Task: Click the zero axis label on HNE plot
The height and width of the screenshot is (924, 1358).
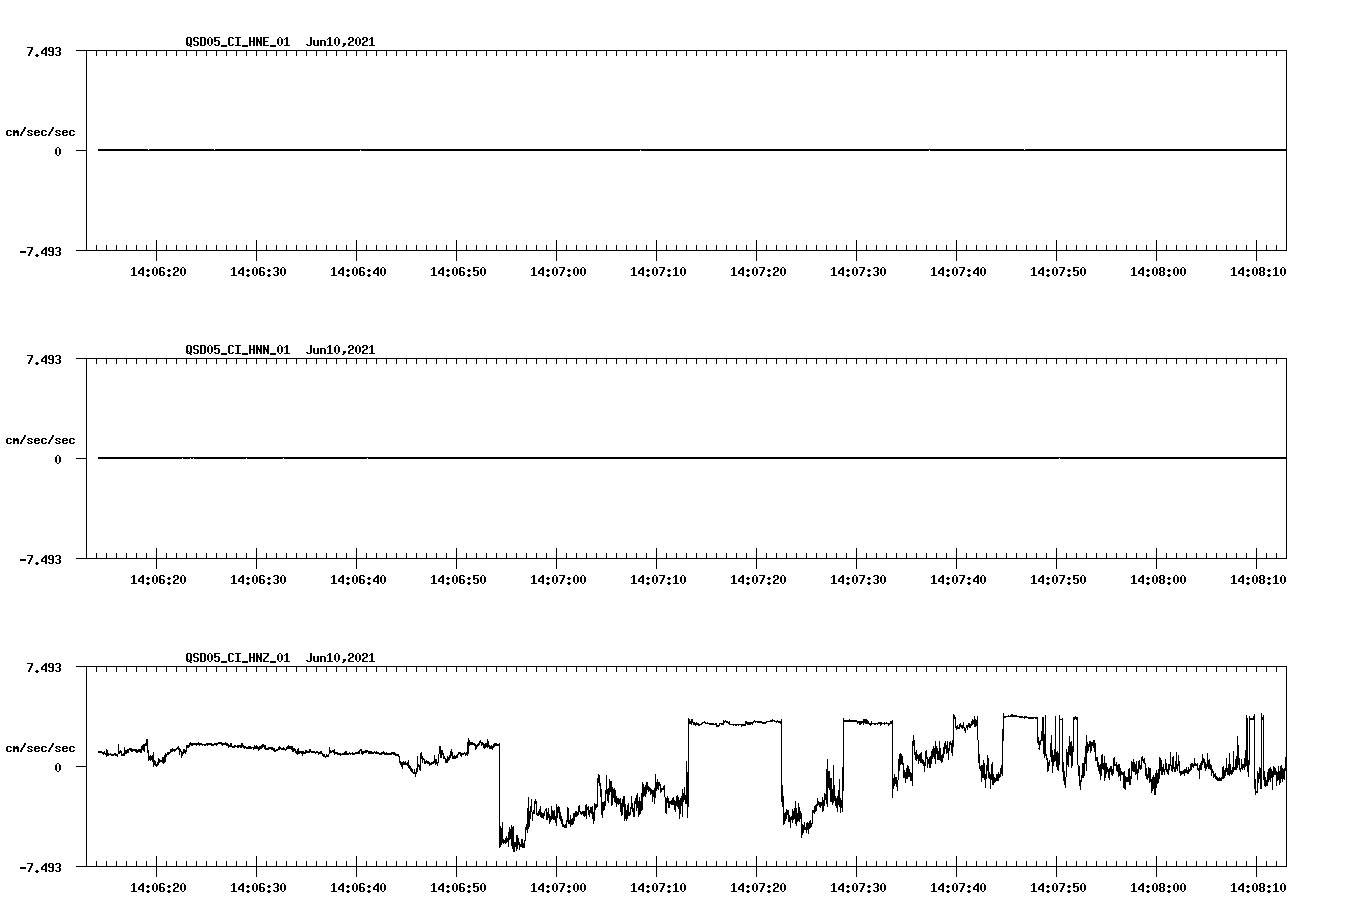Action: pos(58,151)
